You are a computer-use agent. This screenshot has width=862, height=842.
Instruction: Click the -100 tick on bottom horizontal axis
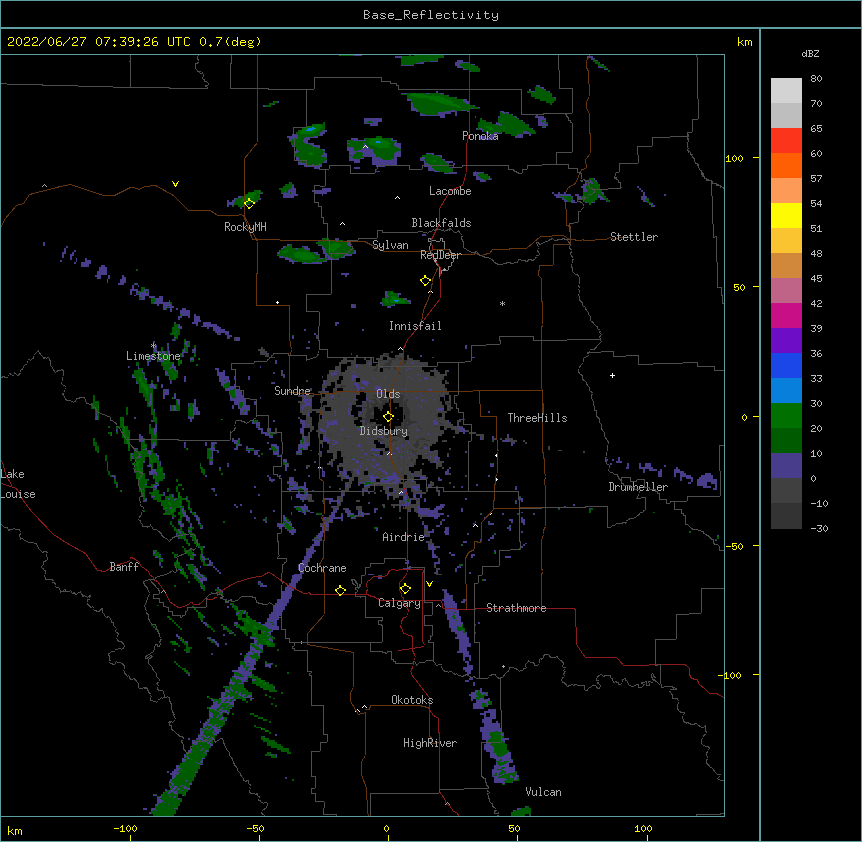125,828
